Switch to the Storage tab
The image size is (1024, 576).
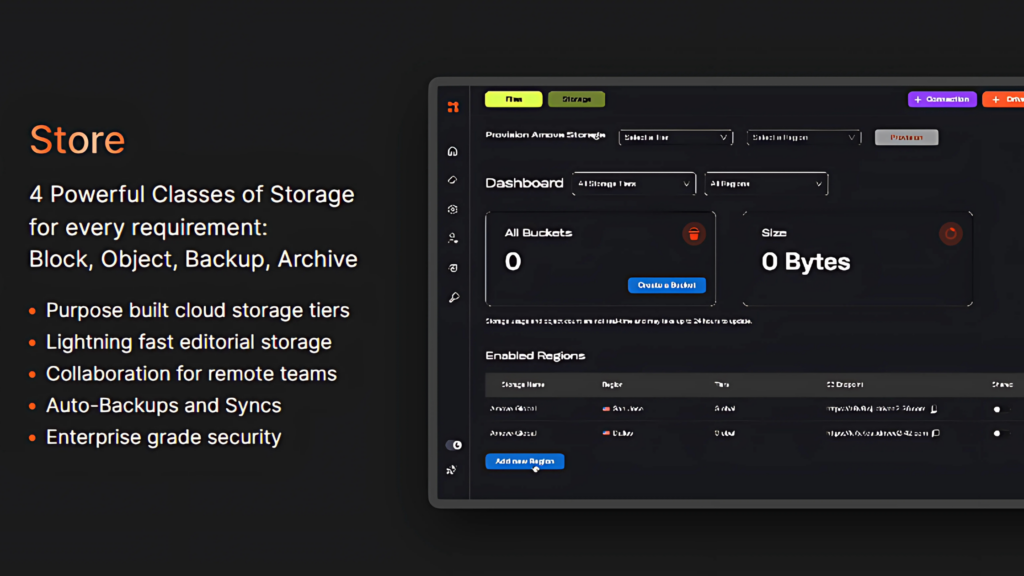coord(576,99)
